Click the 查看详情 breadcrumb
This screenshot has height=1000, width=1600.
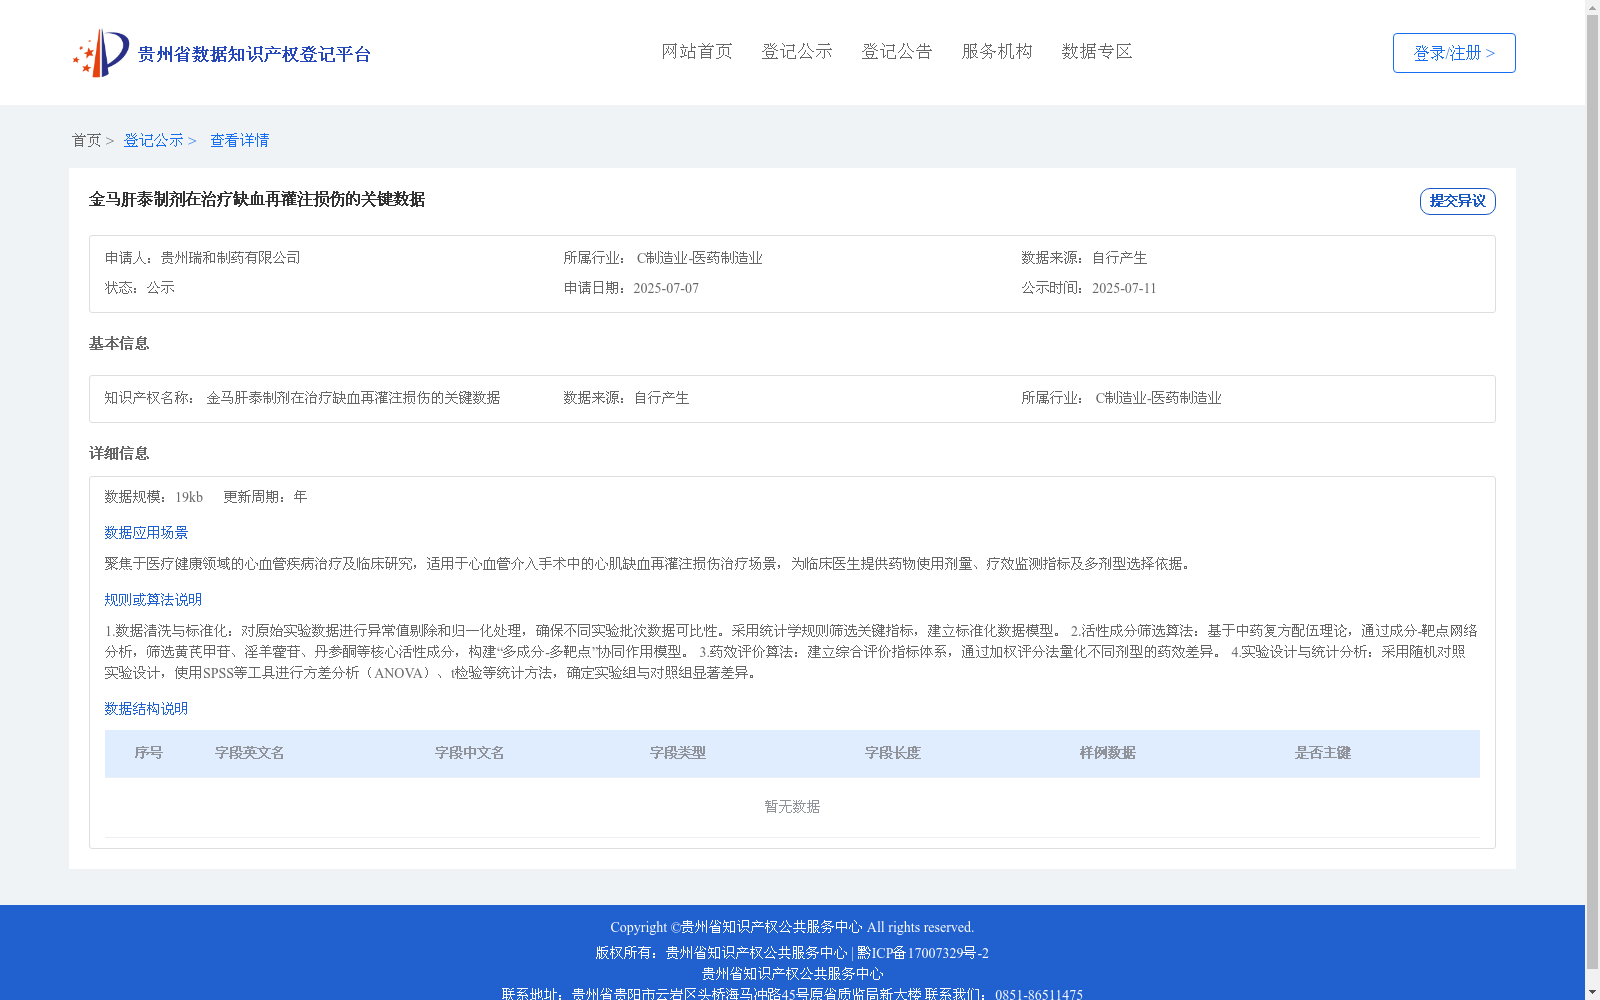pyautogui.click(x=239, y=140)
